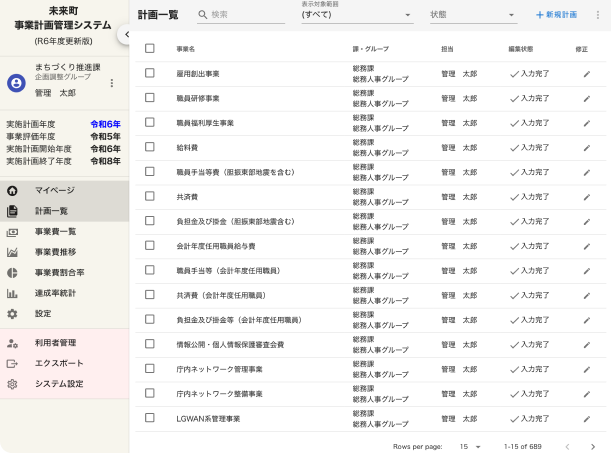
Task: Click the 事業費一覧 money icon
Action: pyautogui.click(x=12, y=232)
